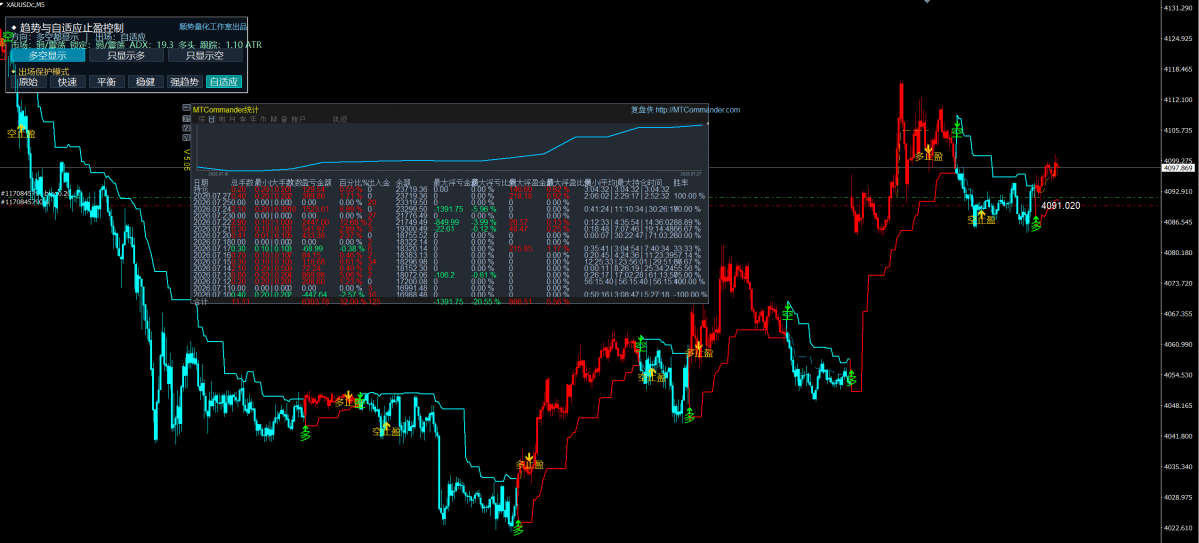
Task: Click the XAUUSDc,M5 chart title
Action: click(27, 4)
